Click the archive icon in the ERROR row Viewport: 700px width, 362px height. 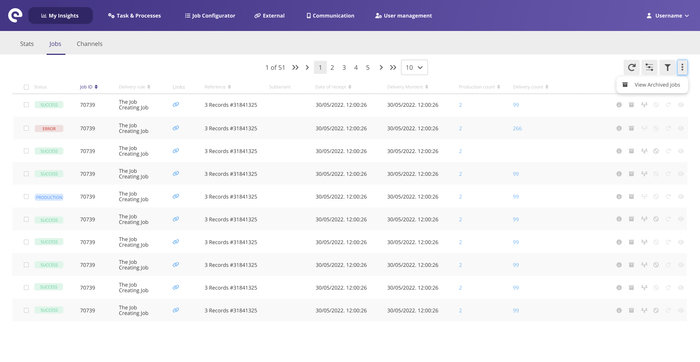631,128
